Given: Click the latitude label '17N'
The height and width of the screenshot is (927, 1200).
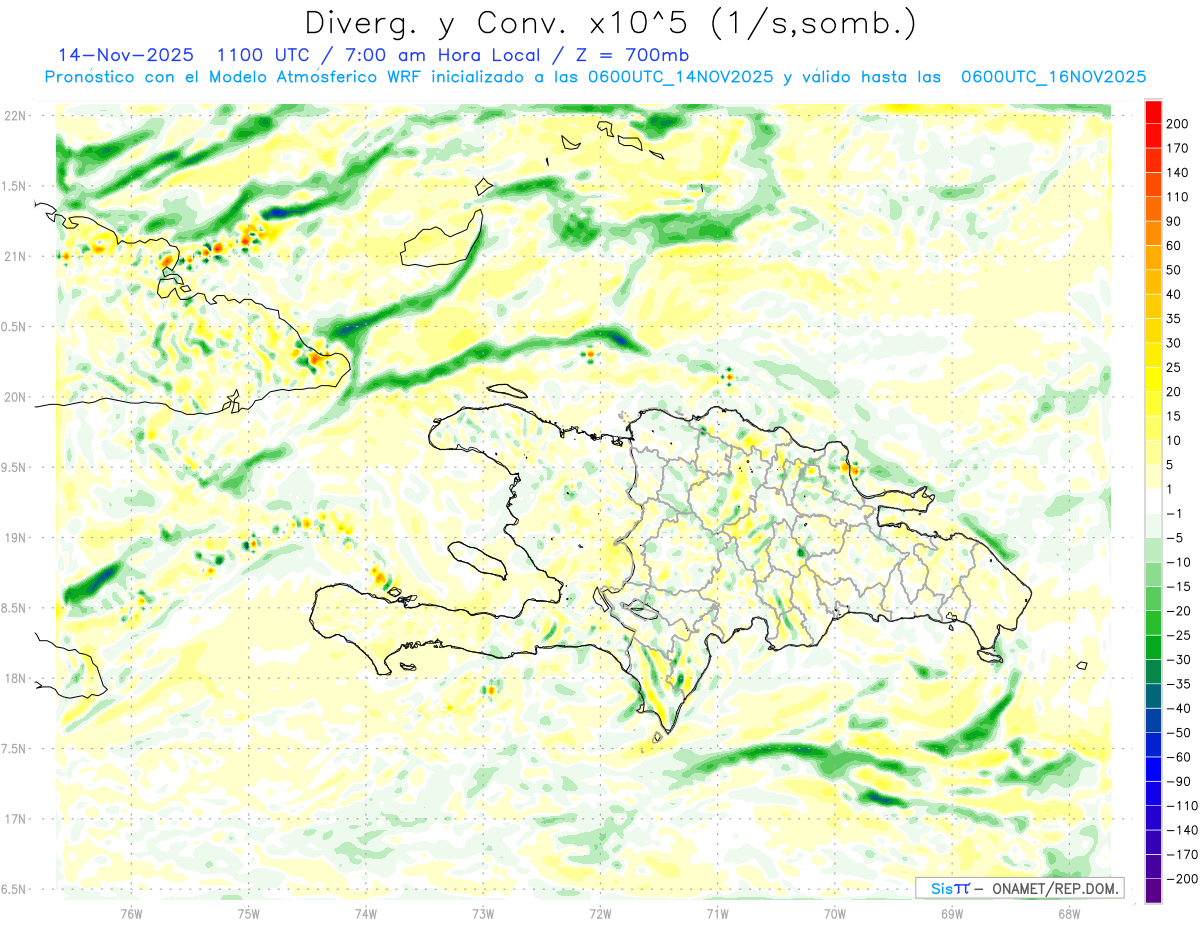Looking at the screenshot, I should tap(15, 819).
